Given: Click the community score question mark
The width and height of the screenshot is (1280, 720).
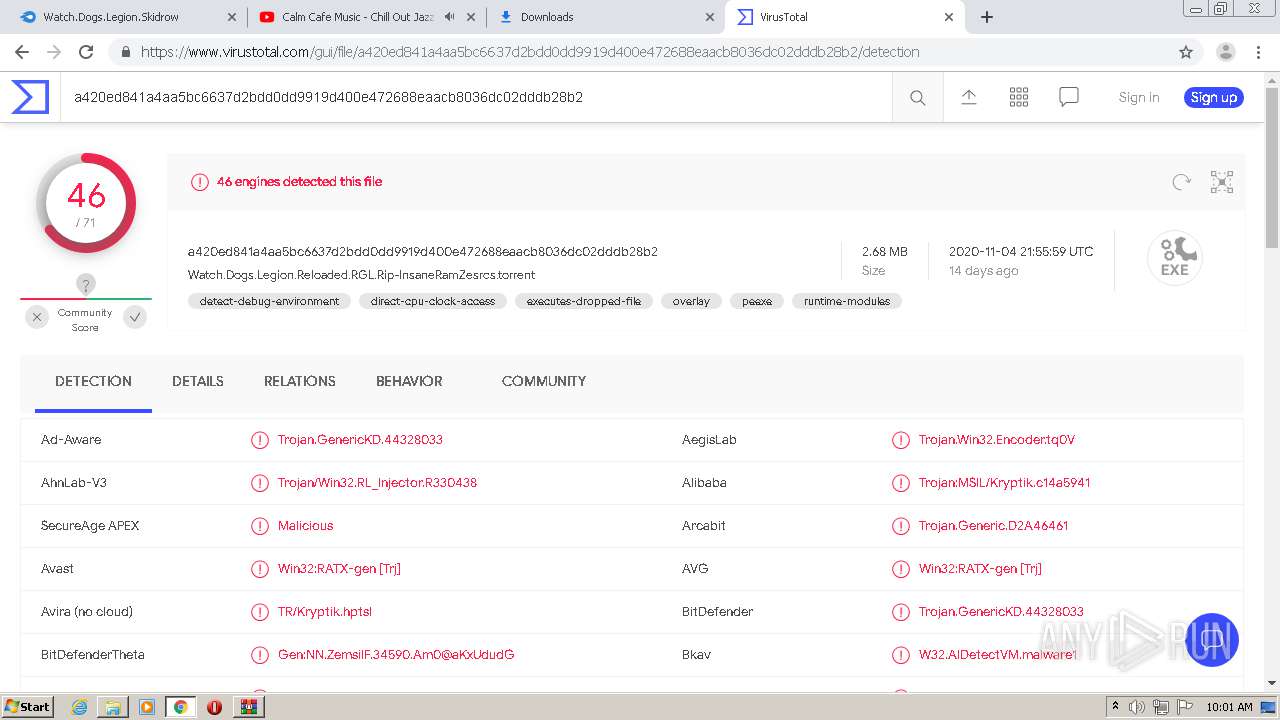Looking at the screenshot, I should click(x=86, y=285).
